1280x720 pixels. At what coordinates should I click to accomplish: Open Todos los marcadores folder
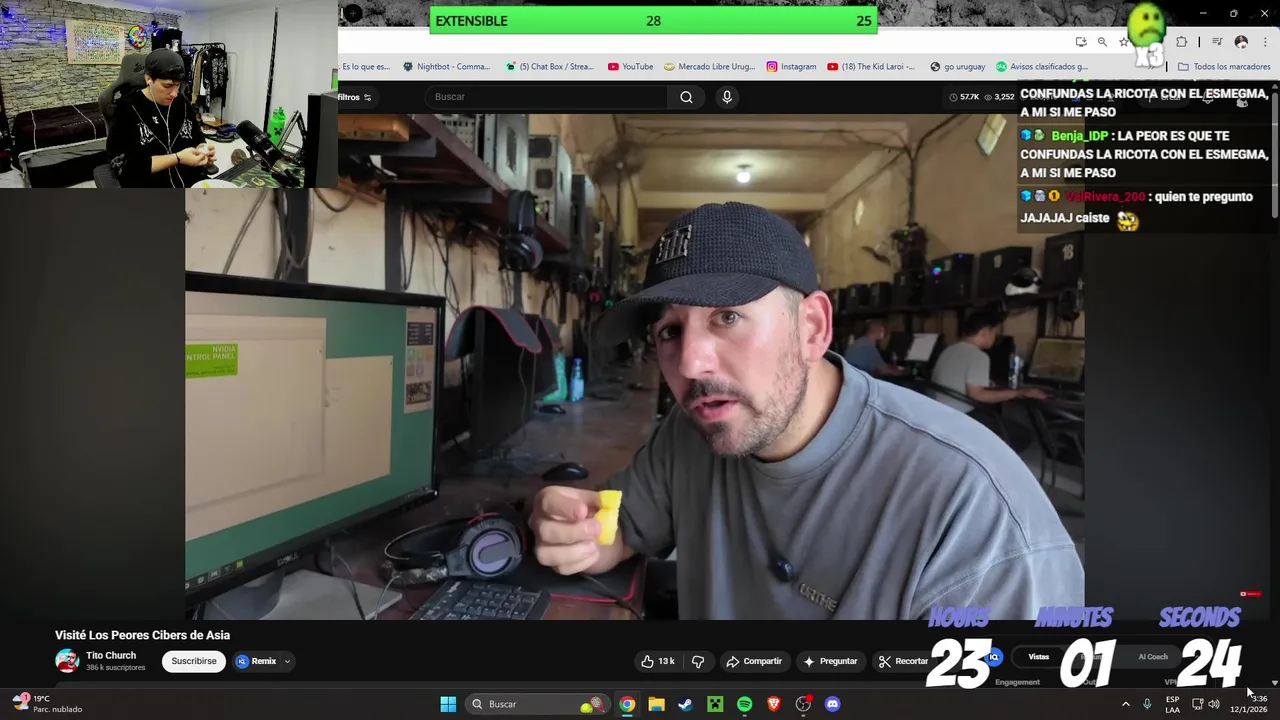click(x=1224, y=67)
